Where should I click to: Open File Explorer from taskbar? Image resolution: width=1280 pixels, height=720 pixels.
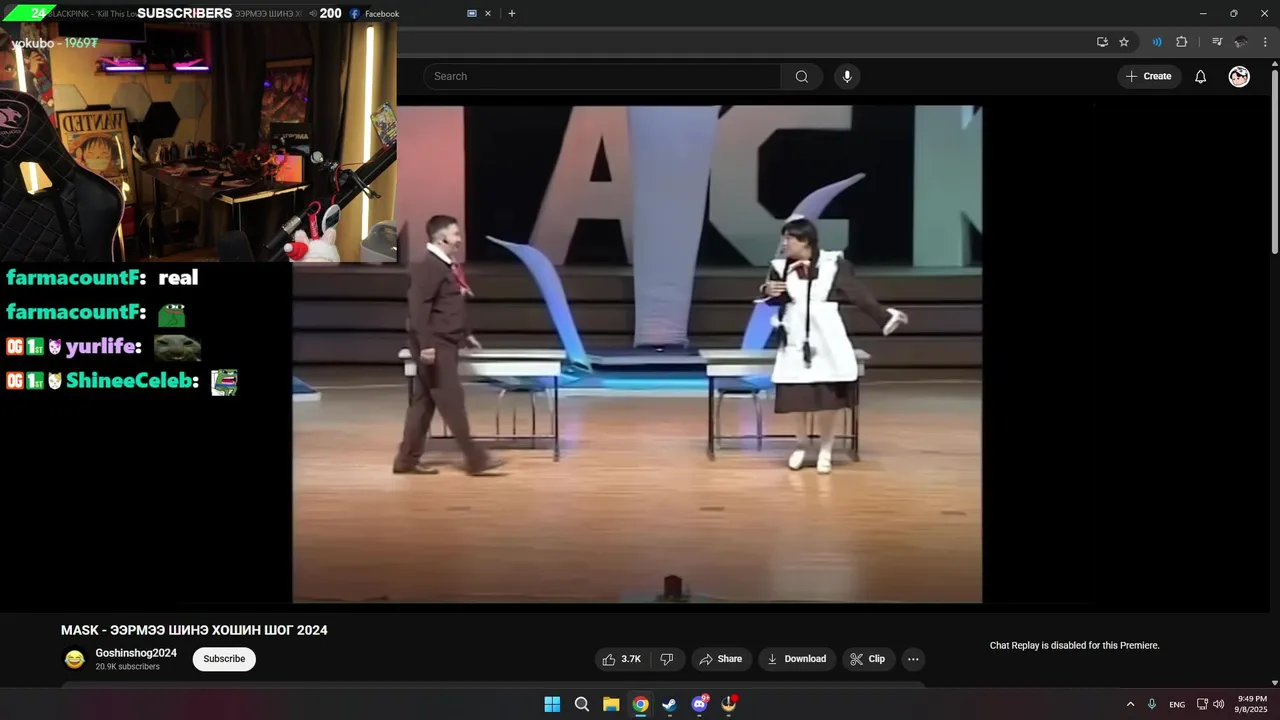point(611,704)
